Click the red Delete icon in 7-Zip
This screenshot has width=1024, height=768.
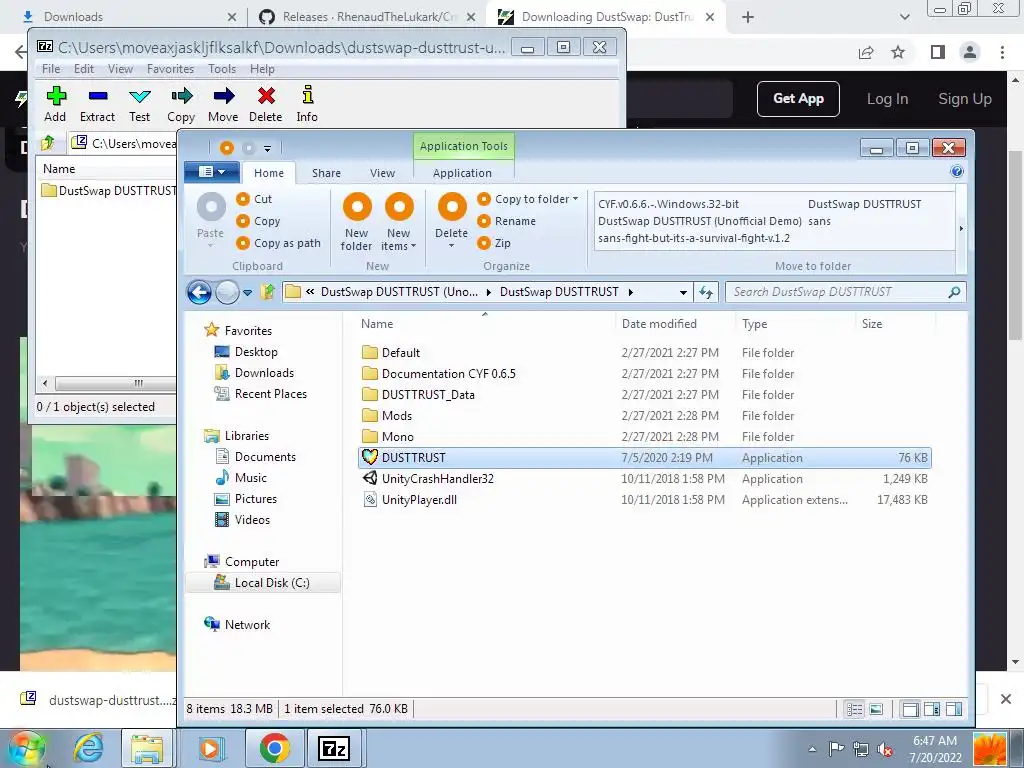[266, 97]
